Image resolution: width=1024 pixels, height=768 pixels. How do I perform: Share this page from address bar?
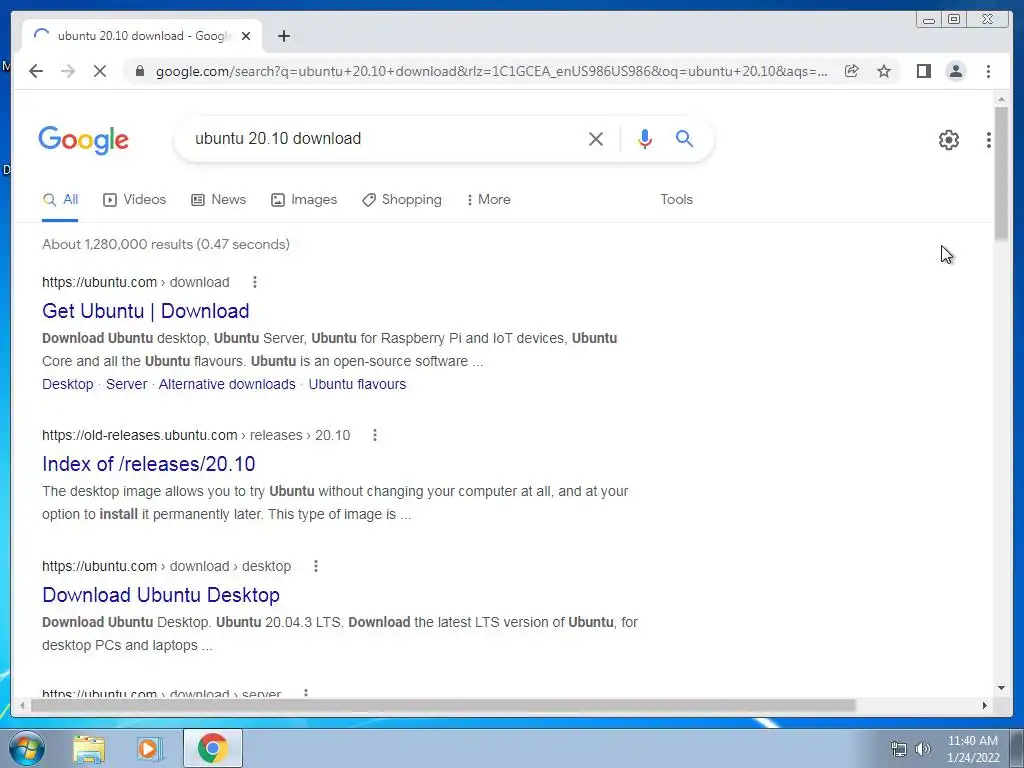(x=852, y=71)
